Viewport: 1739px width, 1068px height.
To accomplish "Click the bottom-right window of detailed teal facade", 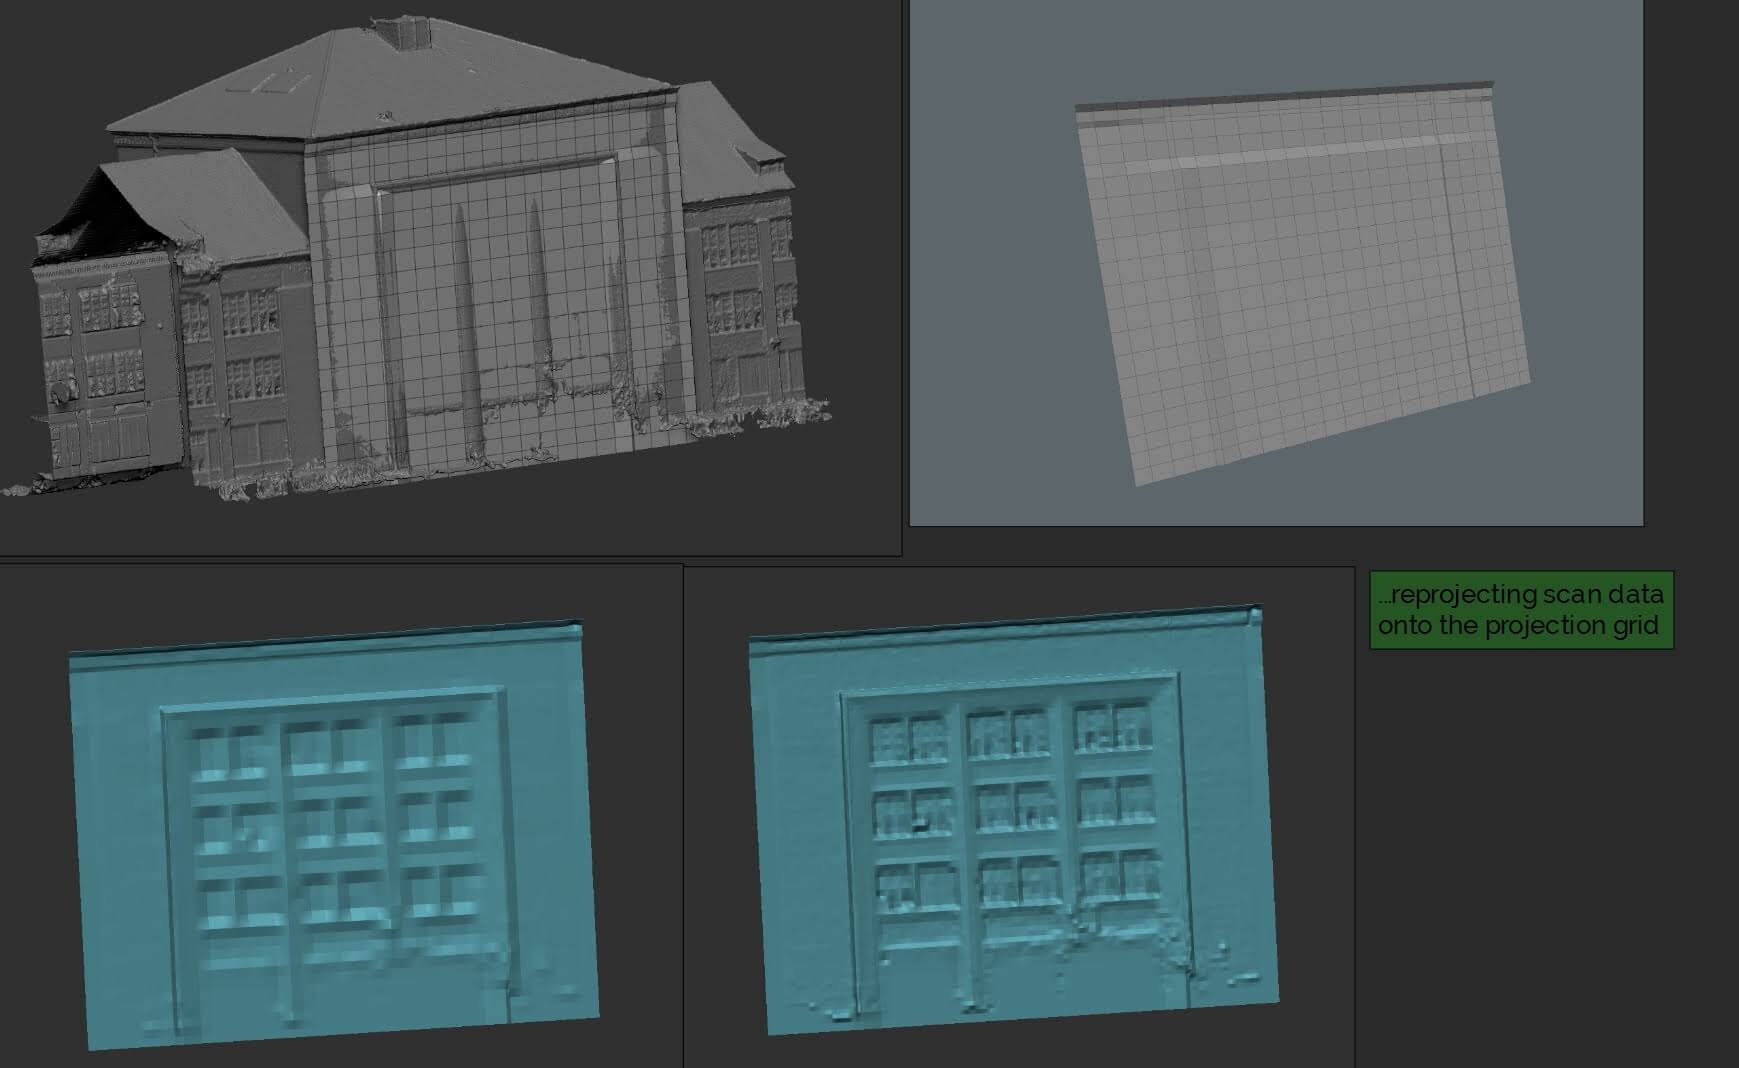I will (1118, 877).
